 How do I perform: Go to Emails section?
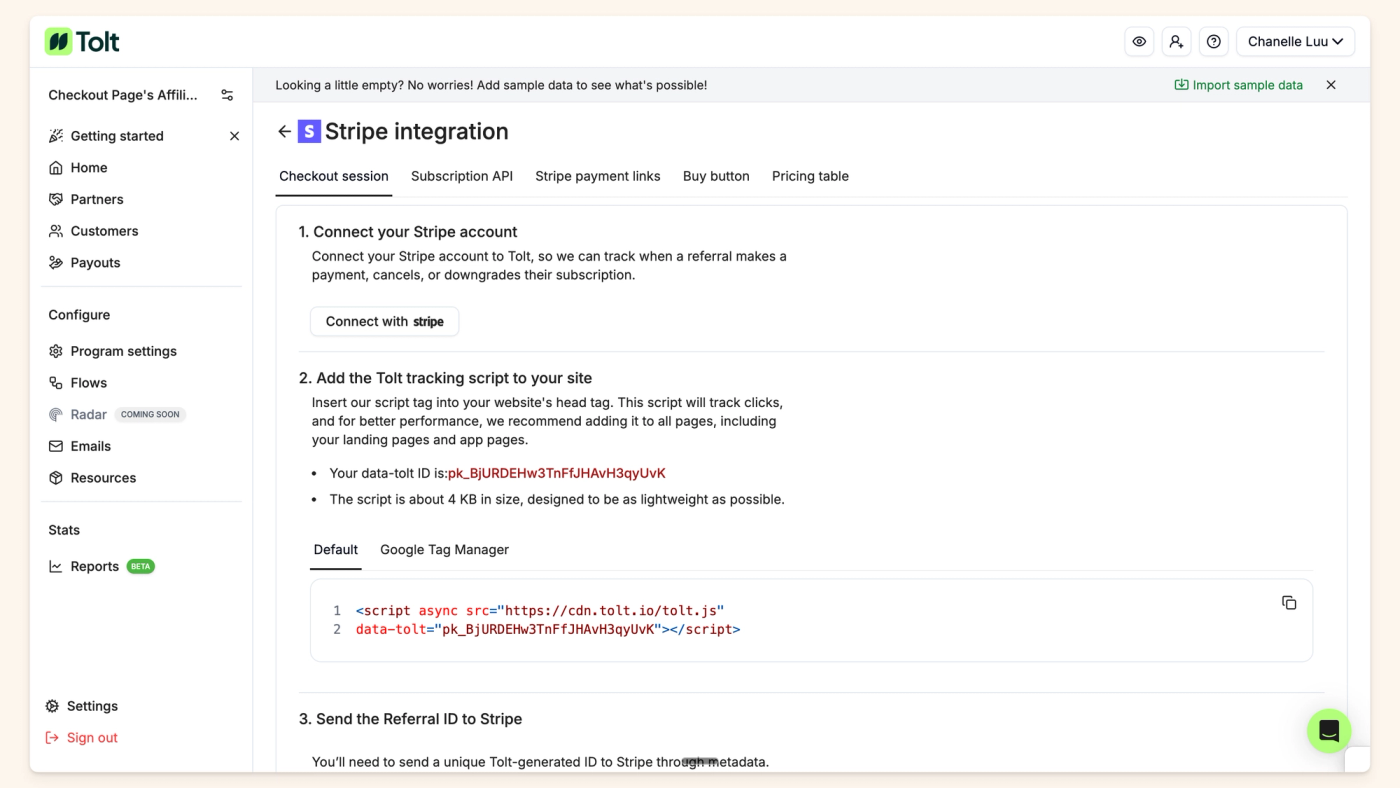click(x=91, y=446)
